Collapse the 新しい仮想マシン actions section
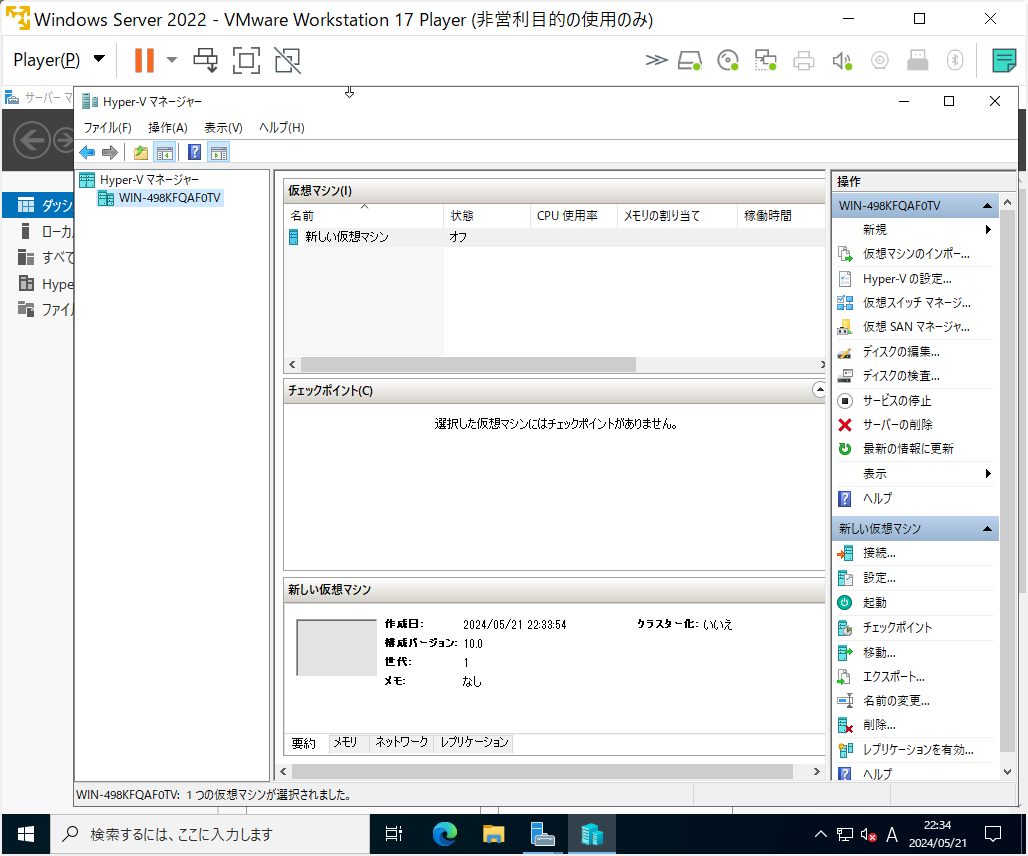The width and height of the screenshot is (1028, 856). coord(989,528)
